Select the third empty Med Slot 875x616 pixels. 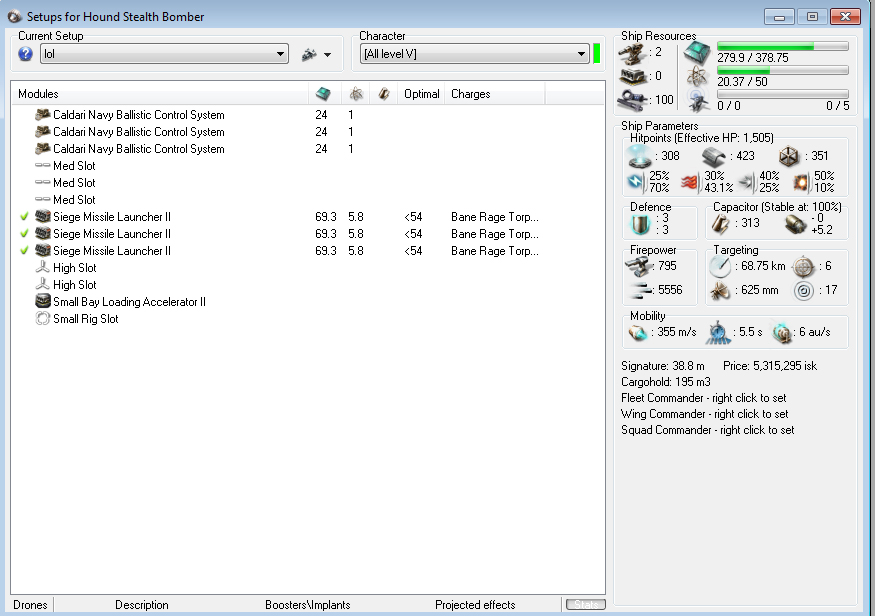tap(74, 200)
